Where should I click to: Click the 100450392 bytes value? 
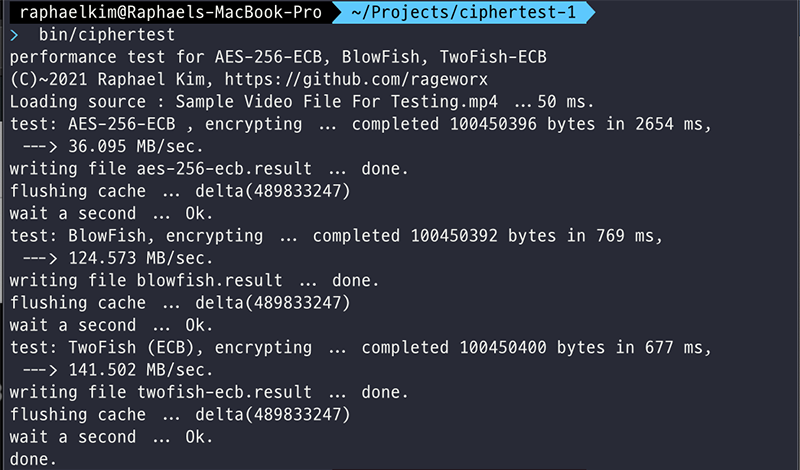pyautogui.click(x=483, y=236)
